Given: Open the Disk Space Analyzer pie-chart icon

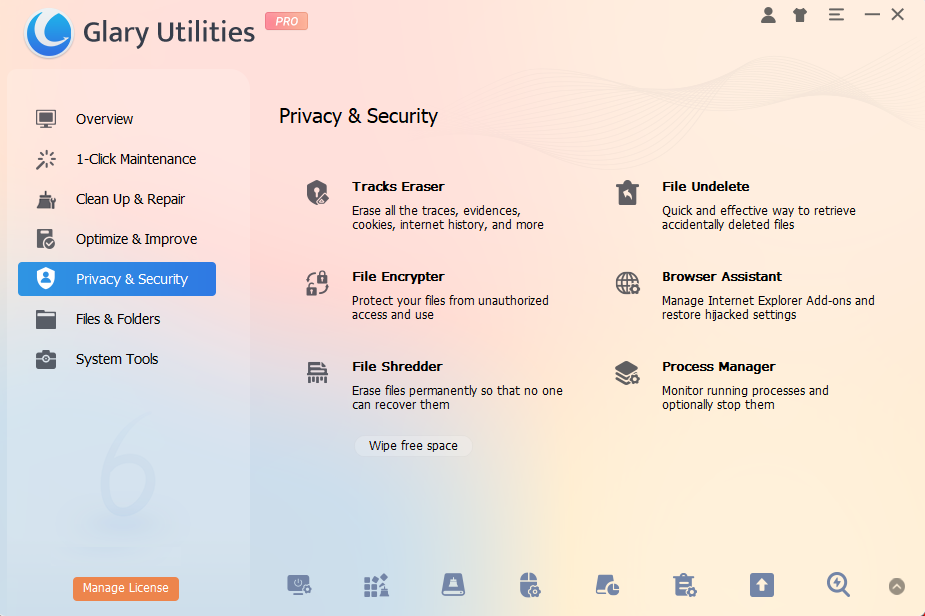Looking at the screenshot, I should coord(607,585).
